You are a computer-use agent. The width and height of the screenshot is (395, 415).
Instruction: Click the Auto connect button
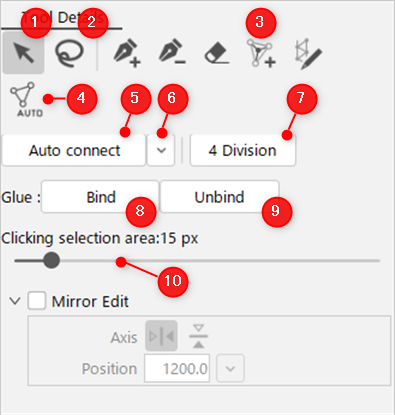click(x=74, y=150)
